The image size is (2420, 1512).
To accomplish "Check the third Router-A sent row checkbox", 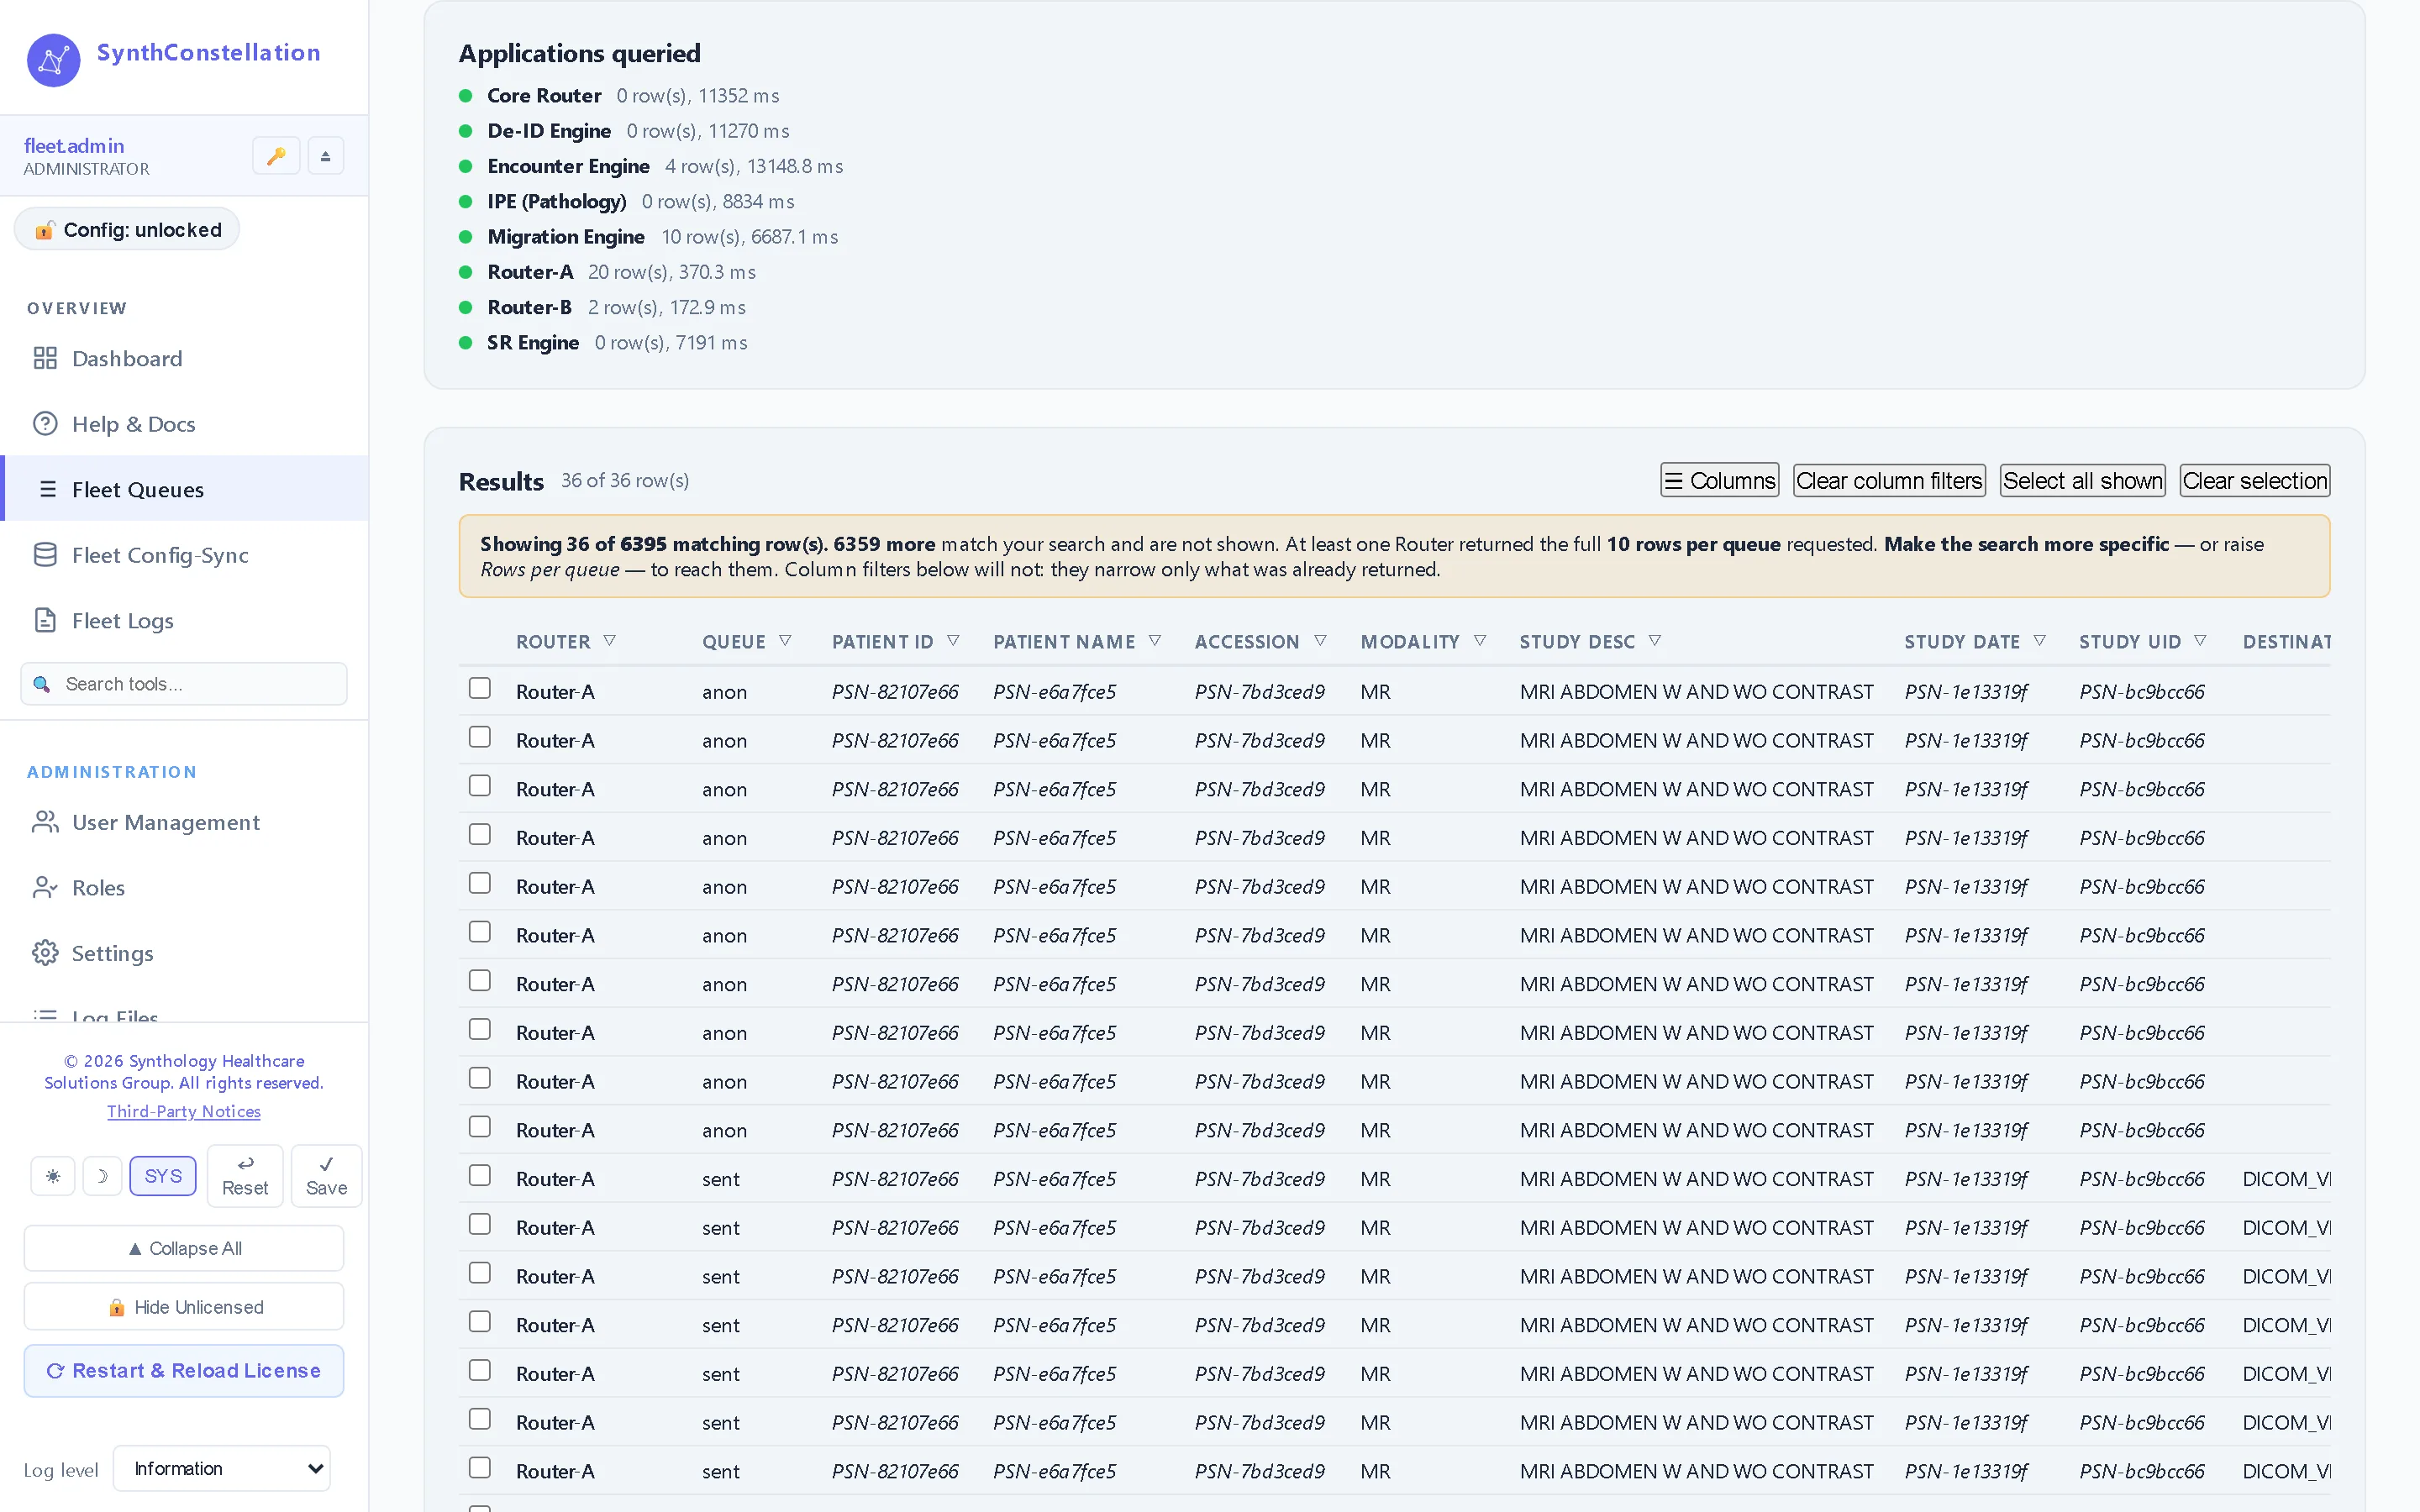I will pyautogui.click(x=480, y=1273).
